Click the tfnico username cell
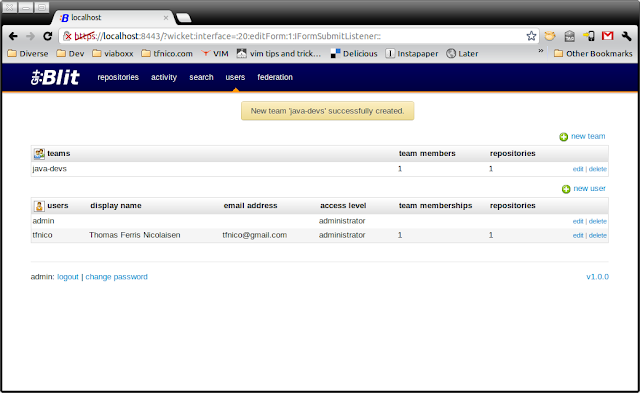The image size is (640, 393). 42,235
